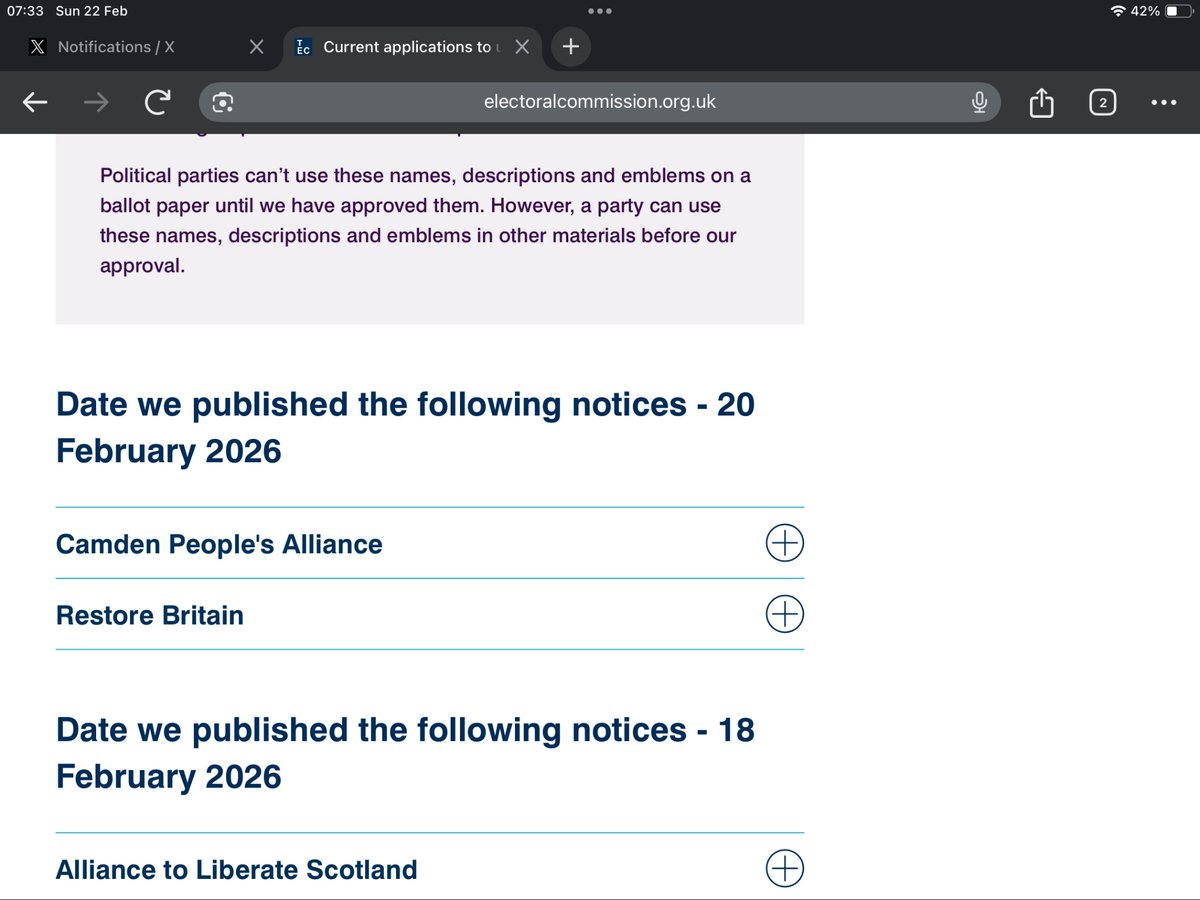Tap the heading dated 20 February 2026
This screenshot has height=900, width=1200.
(405, 427)
